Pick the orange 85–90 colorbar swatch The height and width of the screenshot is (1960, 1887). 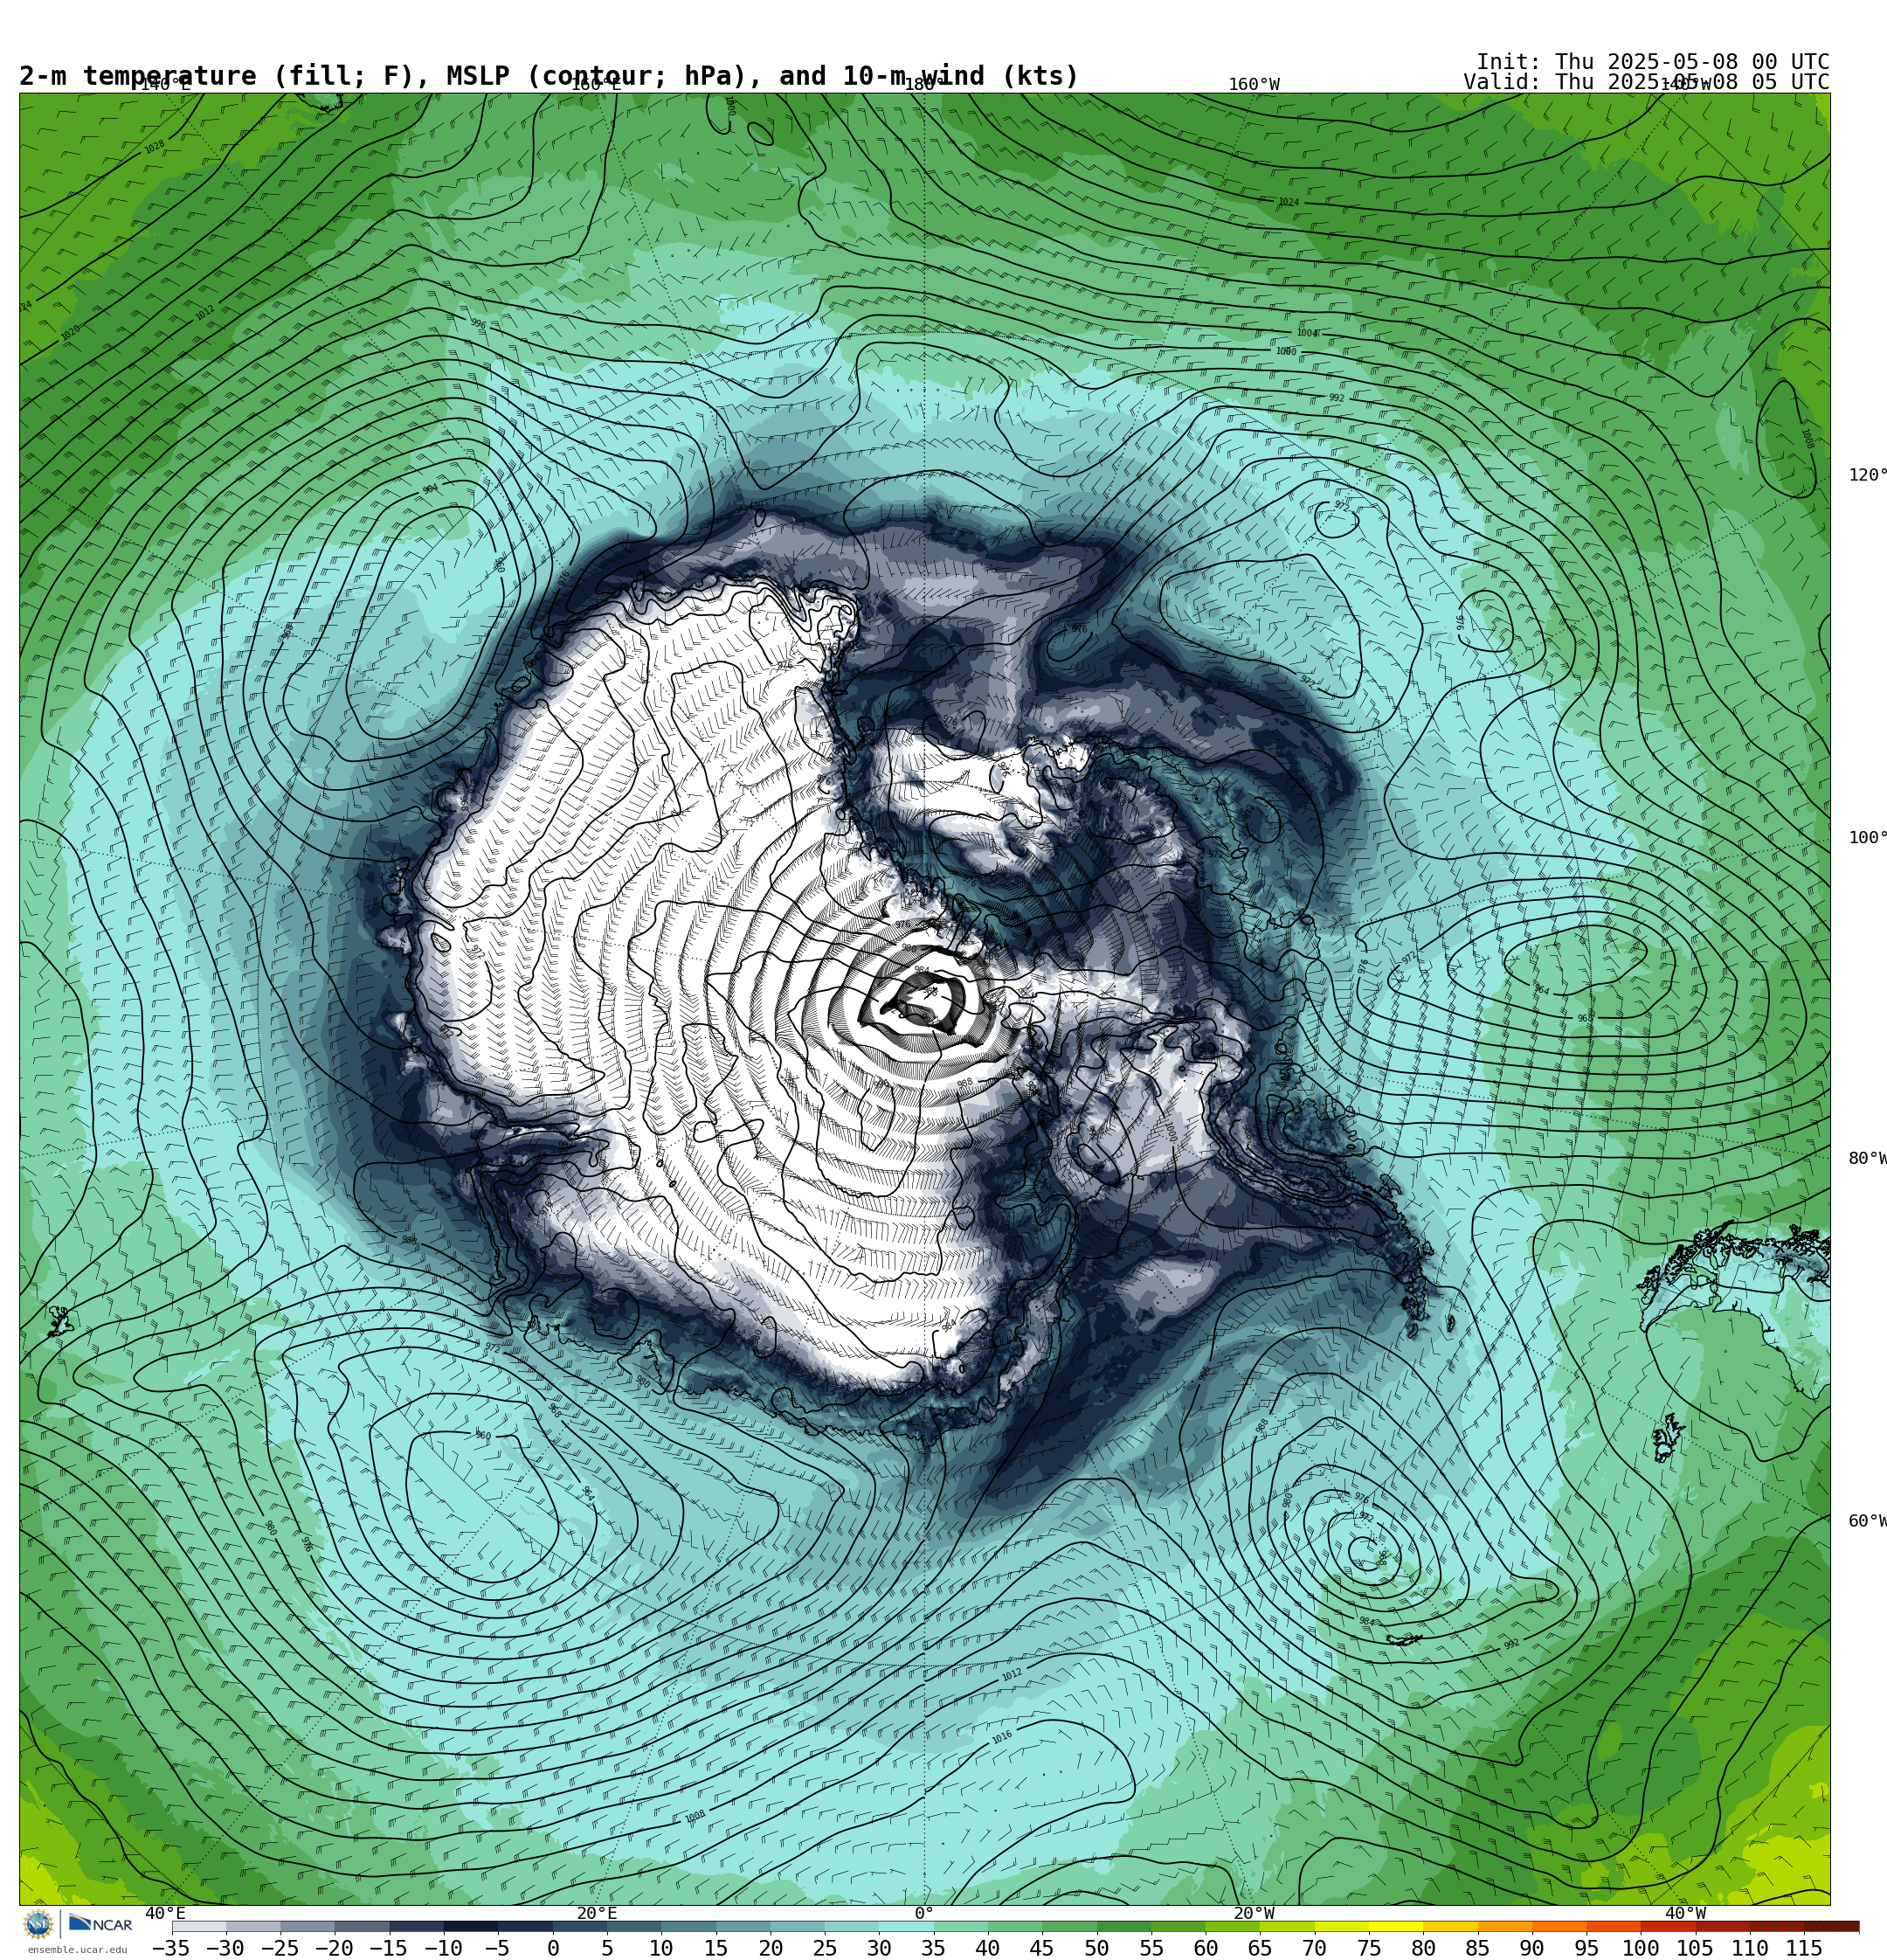pyautogui.click(x=1504, y=1926)
